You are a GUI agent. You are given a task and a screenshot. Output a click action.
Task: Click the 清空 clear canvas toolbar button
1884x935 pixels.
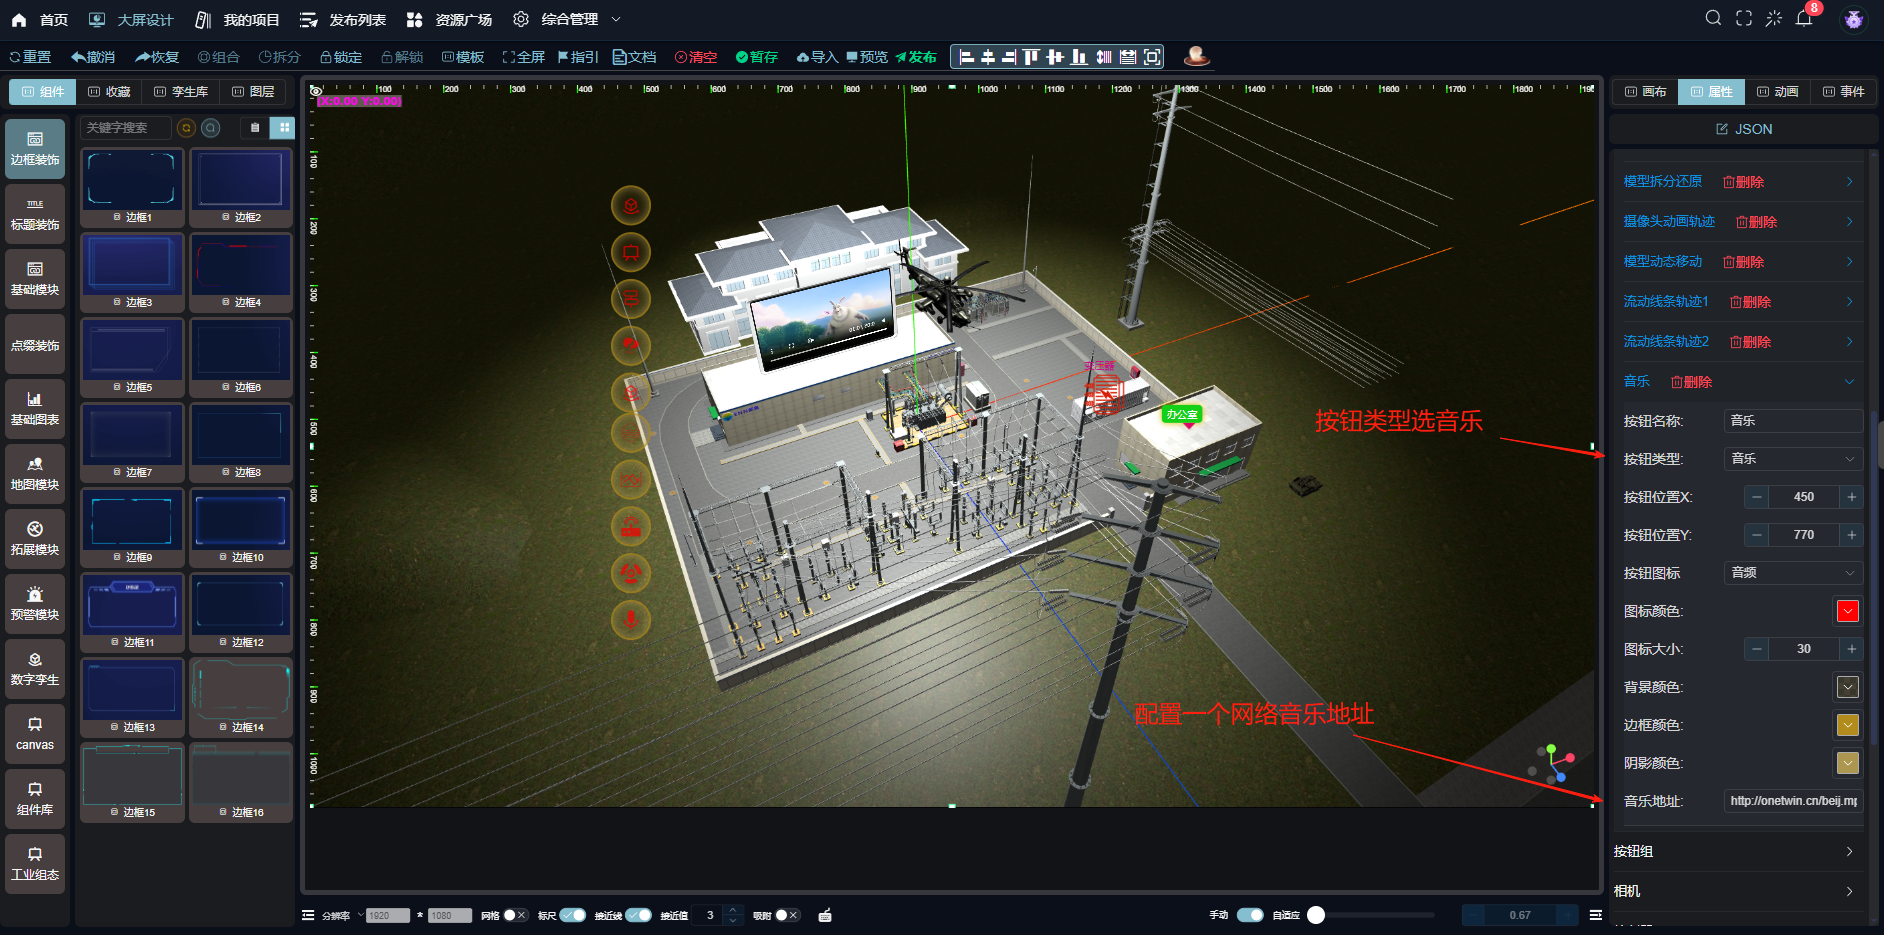(696, 57)
